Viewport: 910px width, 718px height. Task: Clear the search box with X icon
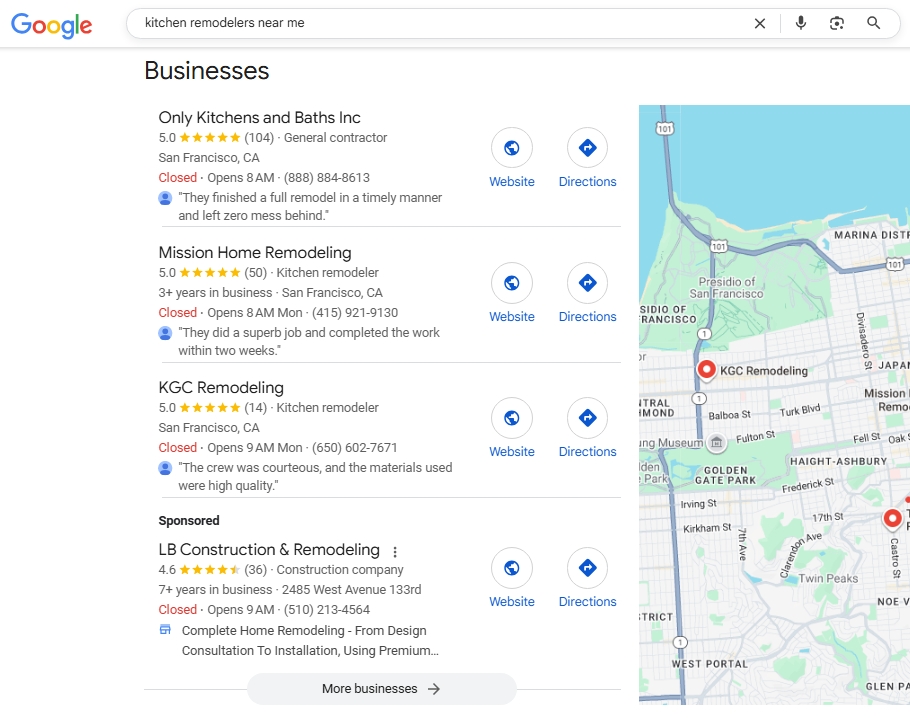tap(760, 23)
